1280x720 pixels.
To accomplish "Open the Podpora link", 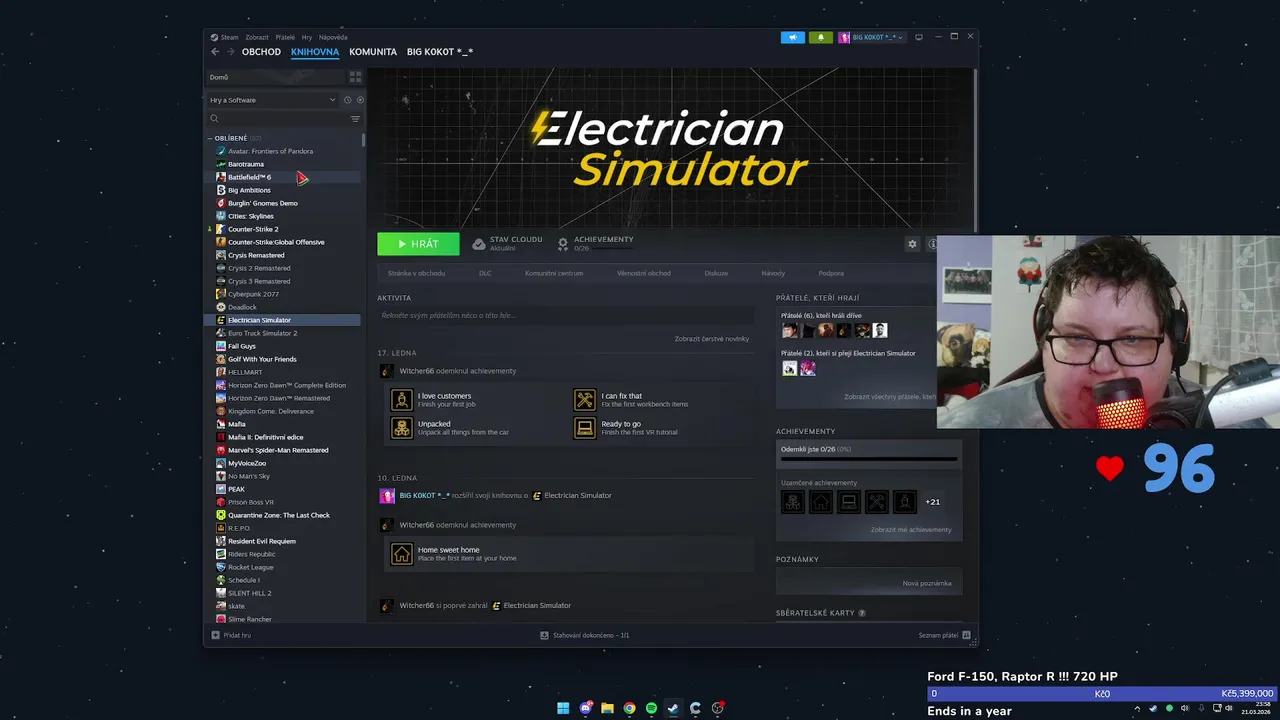I will pyautogui.click(x=831, y=273).
